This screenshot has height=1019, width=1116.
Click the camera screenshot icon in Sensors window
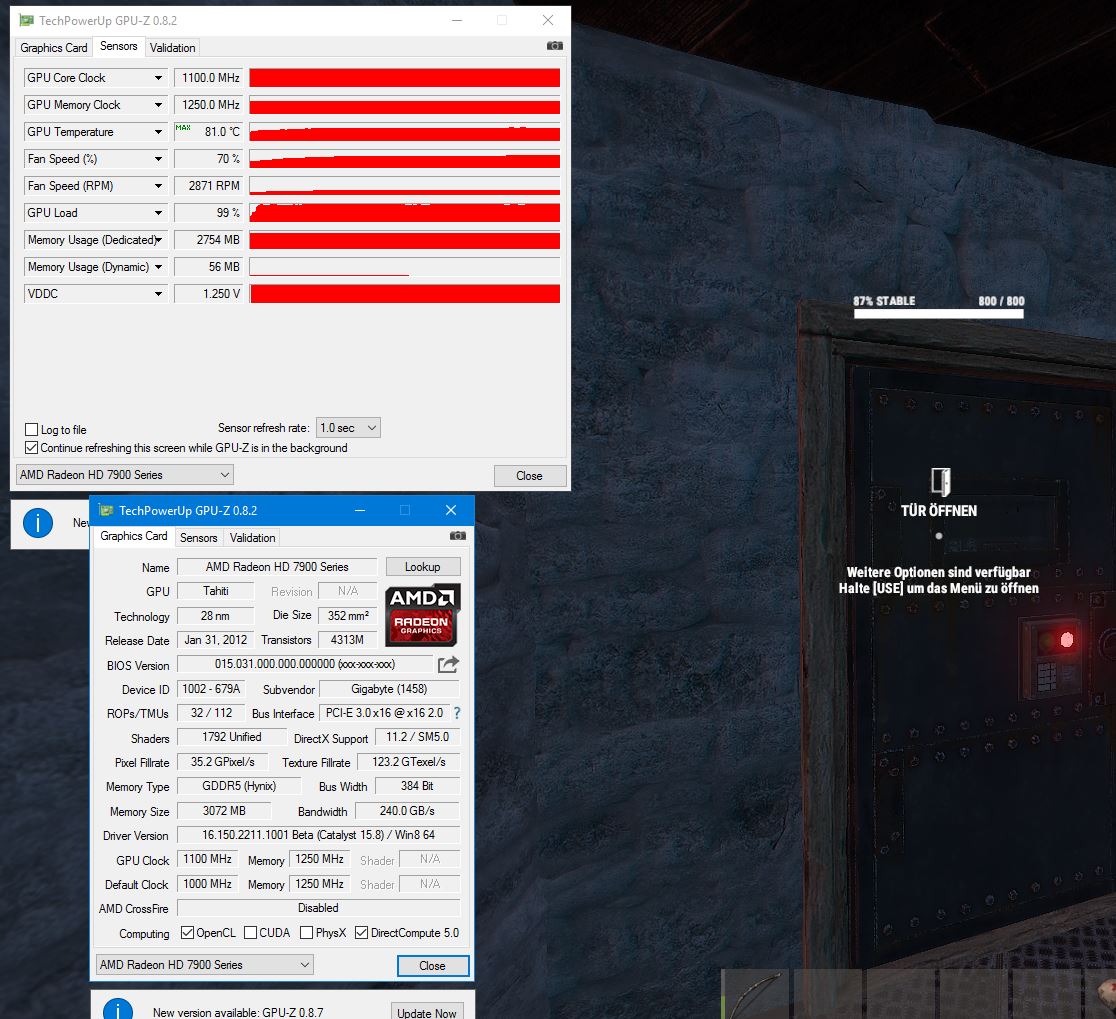click(x=554, y=46)
